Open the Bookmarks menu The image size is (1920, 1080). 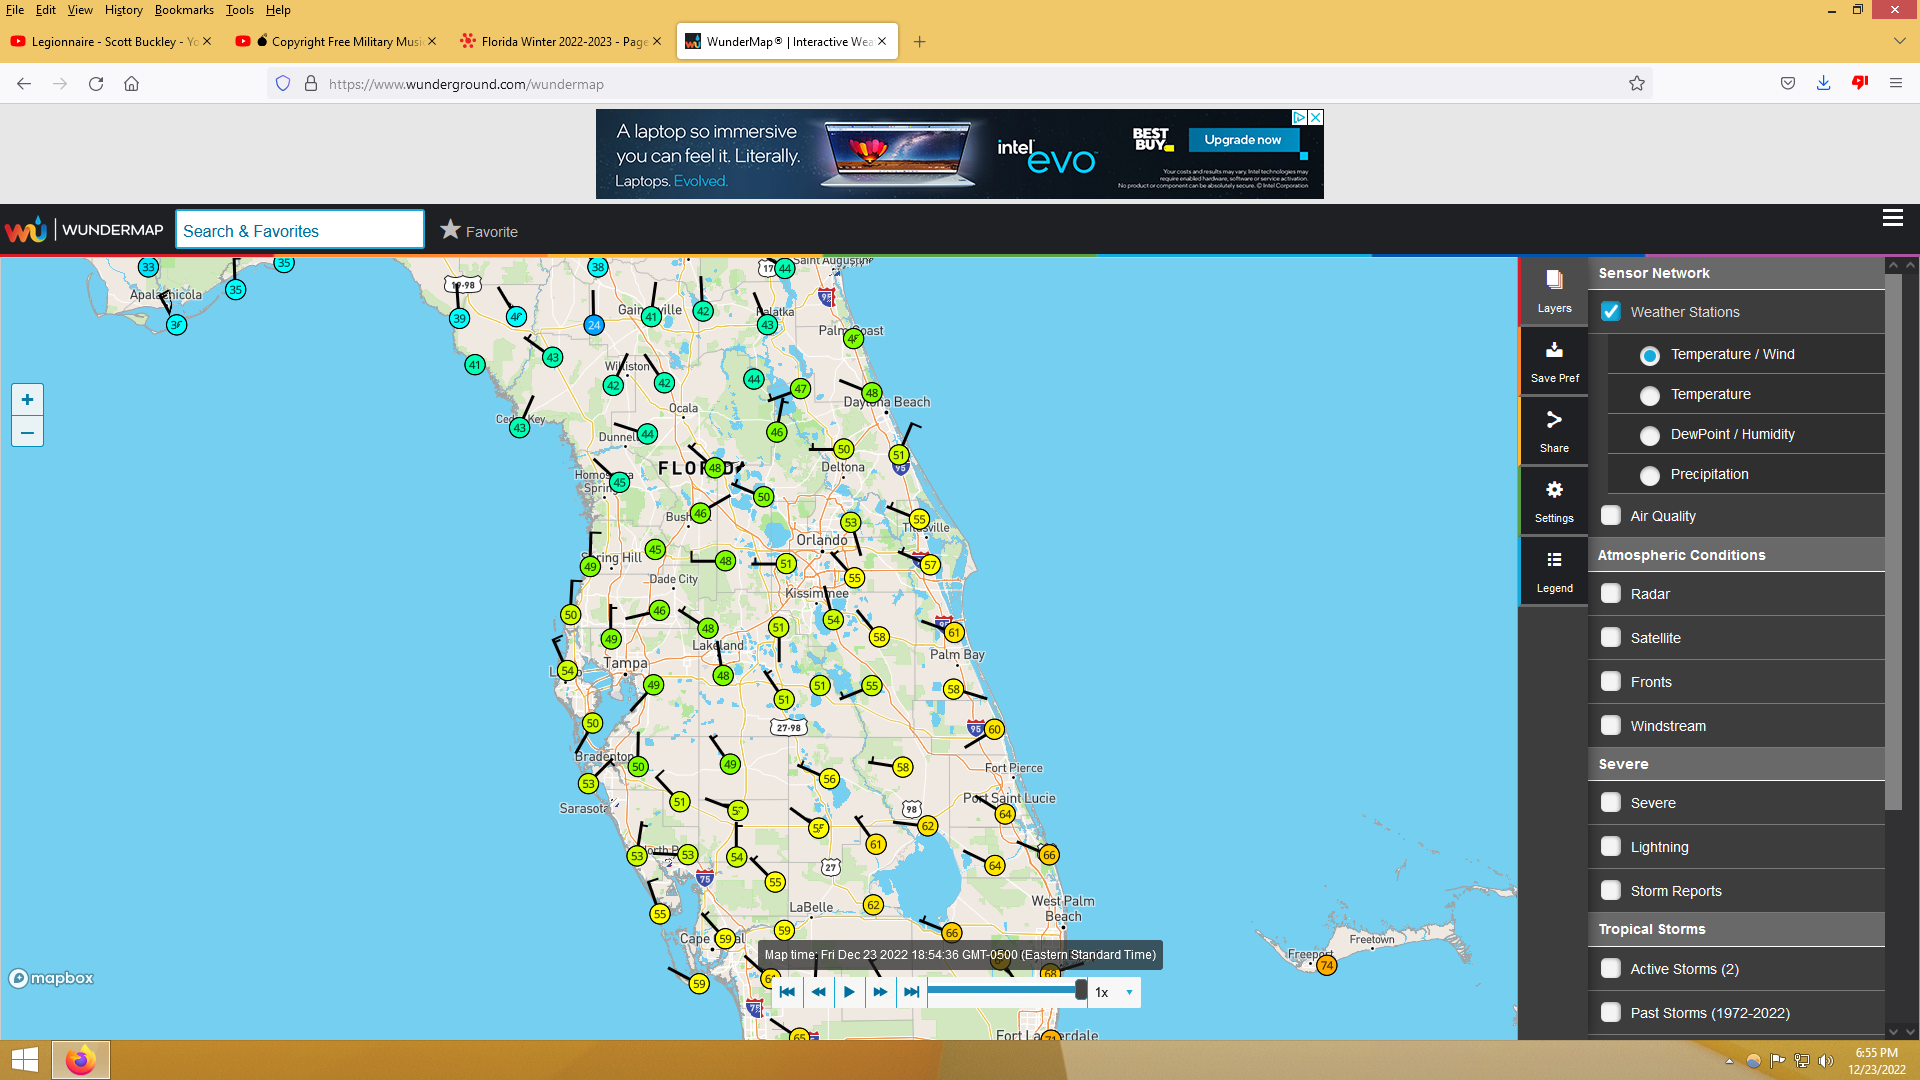pyautogui.click(x=184, y=10)
